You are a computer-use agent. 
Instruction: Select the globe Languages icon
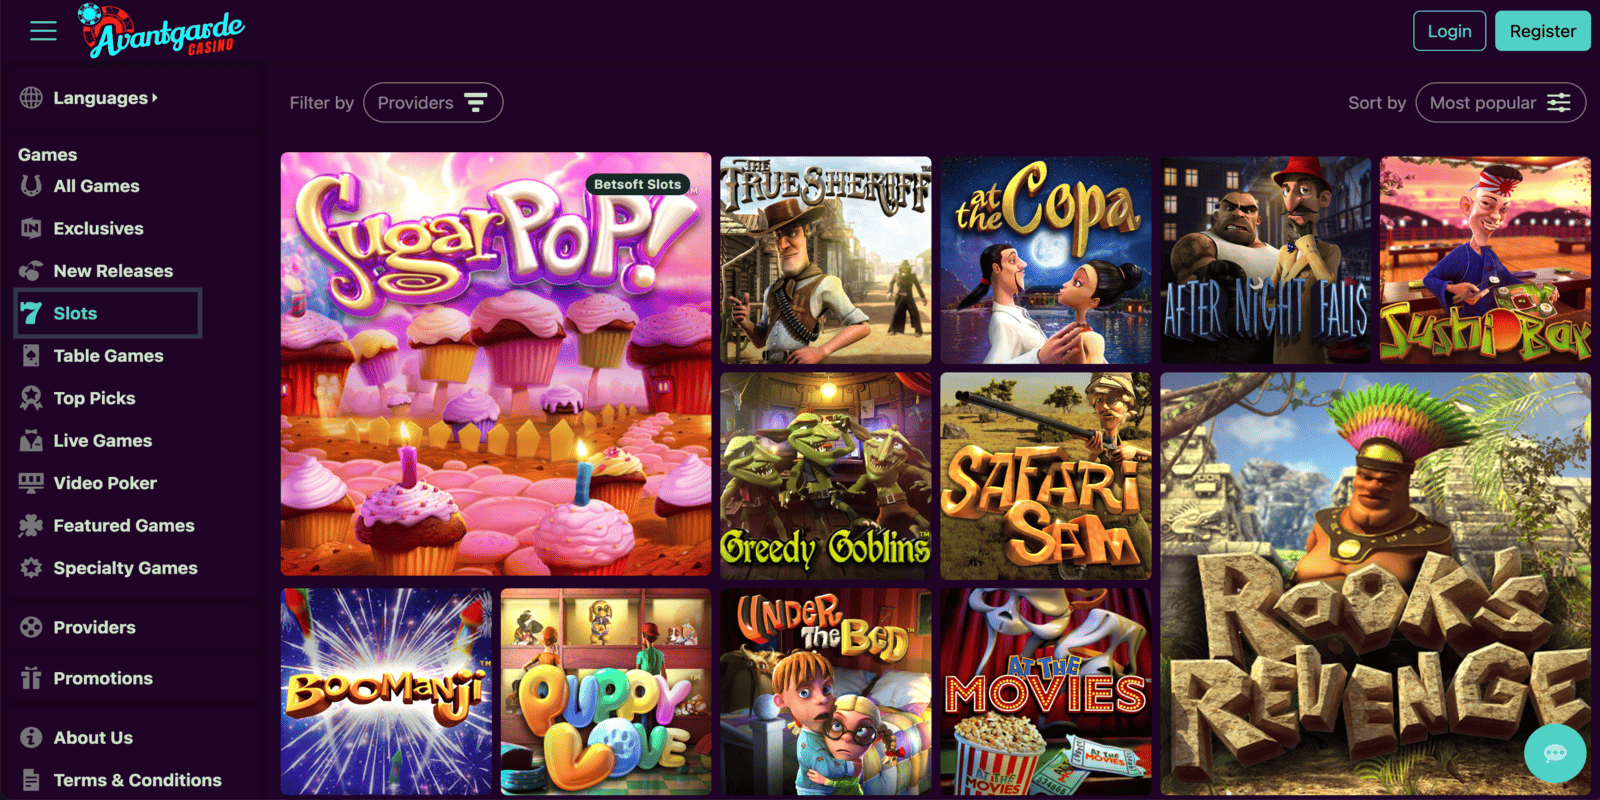pos(31,98)
